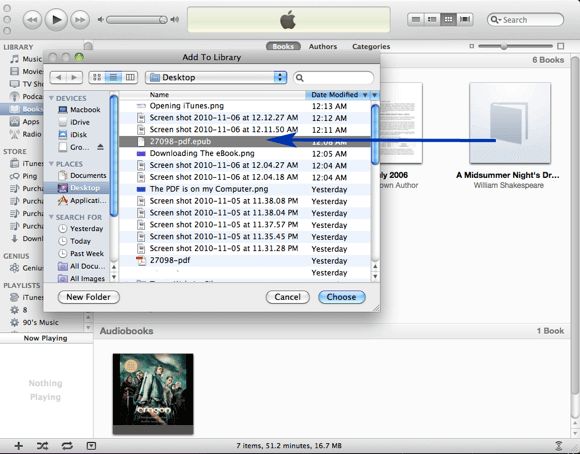
Task: Toggle shuffle in the iTunes bottom bar
Action: [42, 446]
